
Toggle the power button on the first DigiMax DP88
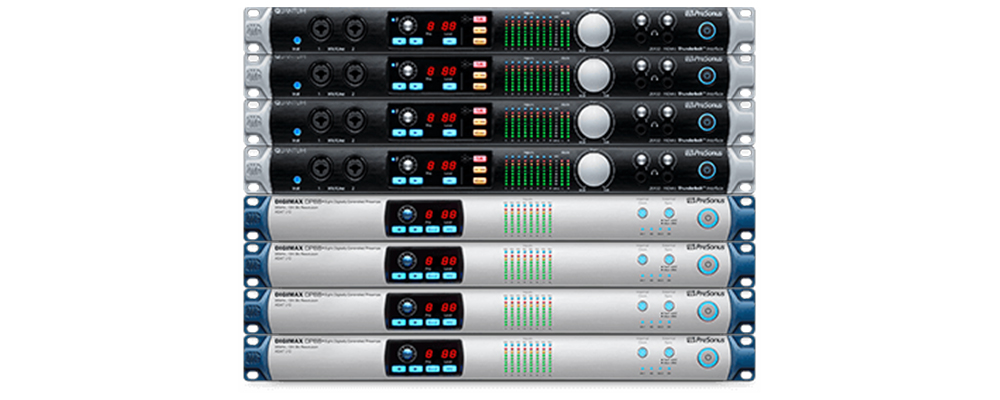pyautogui.click(x=707, y=218)
